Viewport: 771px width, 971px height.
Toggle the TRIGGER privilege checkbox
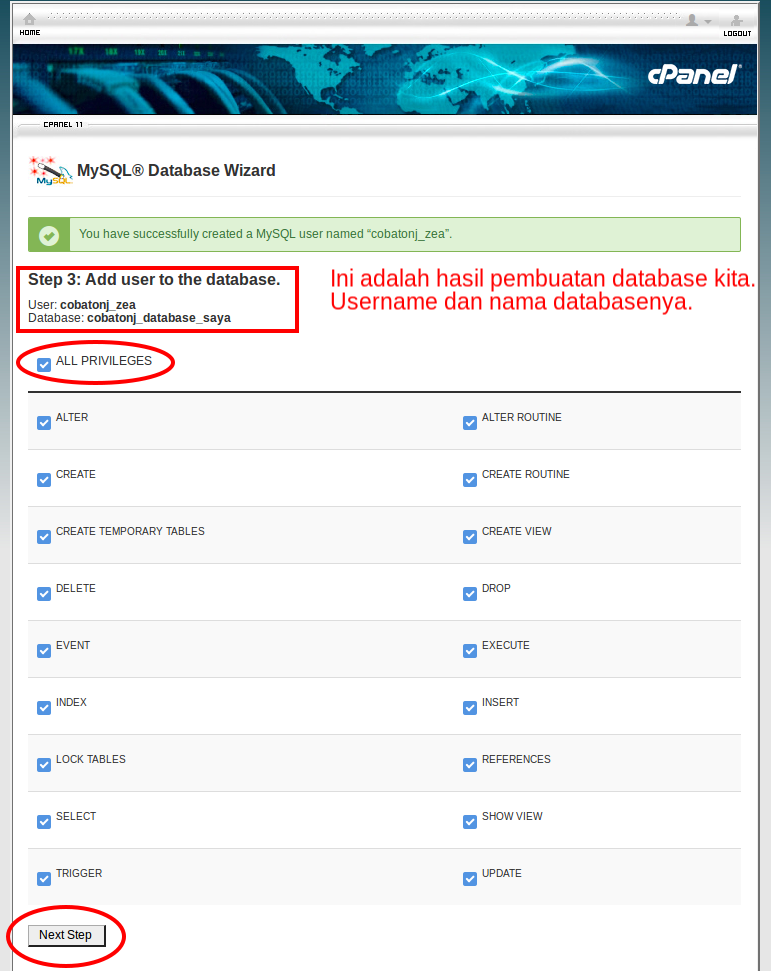coord(44,879)
